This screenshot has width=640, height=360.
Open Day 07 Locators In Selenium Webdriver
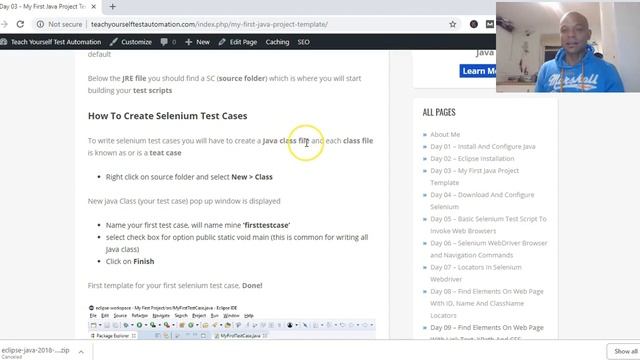click(x=476, y=273)
